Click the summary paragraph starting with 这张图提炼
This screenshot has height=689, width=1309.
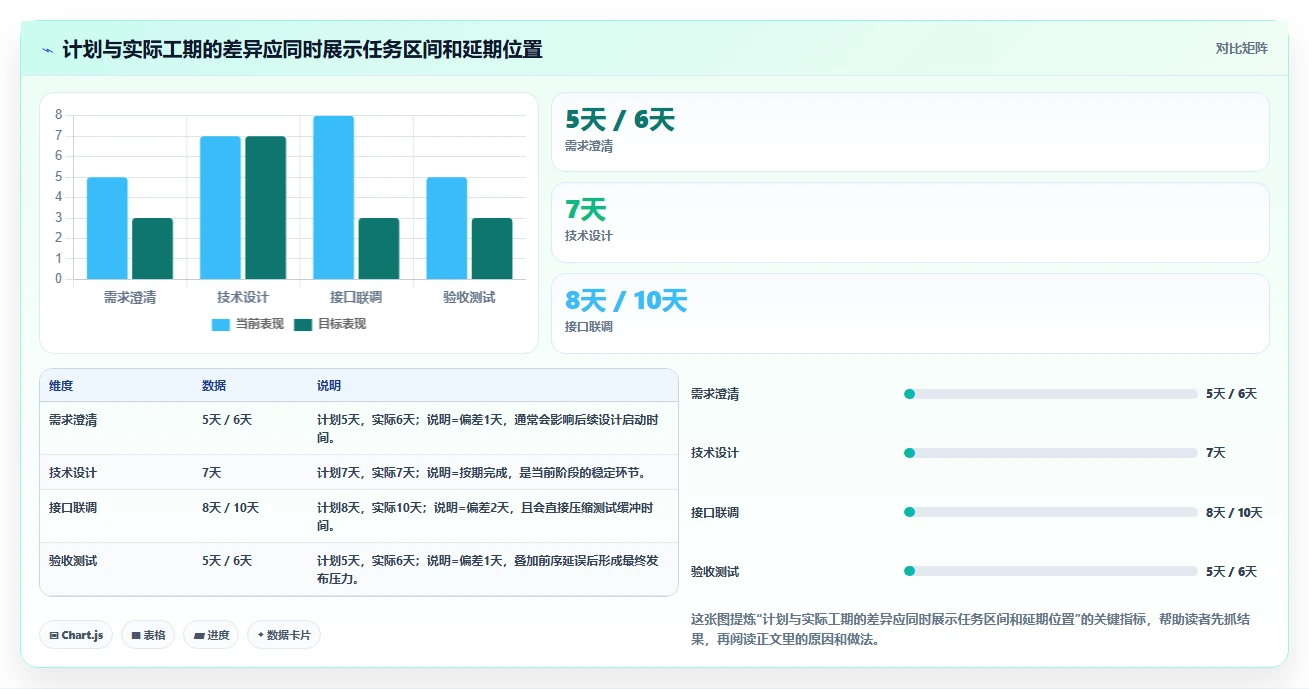(970, 629)
